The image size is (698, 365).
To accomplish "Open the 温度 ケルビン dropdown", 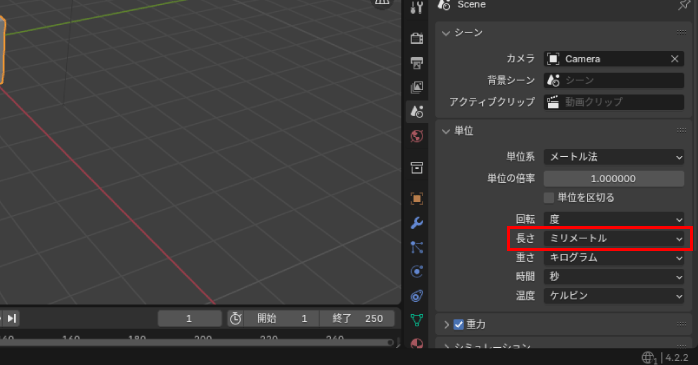I will tap(614, 296).
